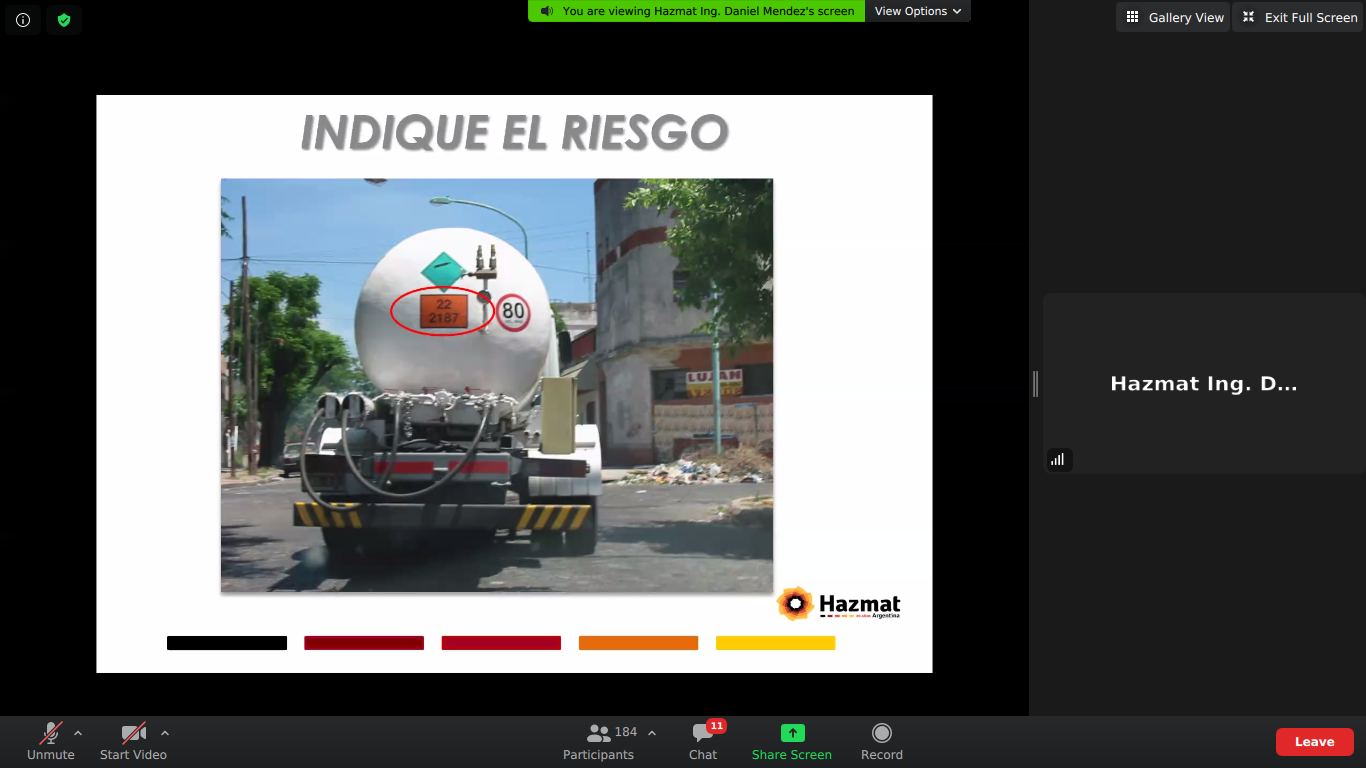Screen dimensions: 1366x768
Task: Open the Participants panel
Action: click(x=599, y=741)
